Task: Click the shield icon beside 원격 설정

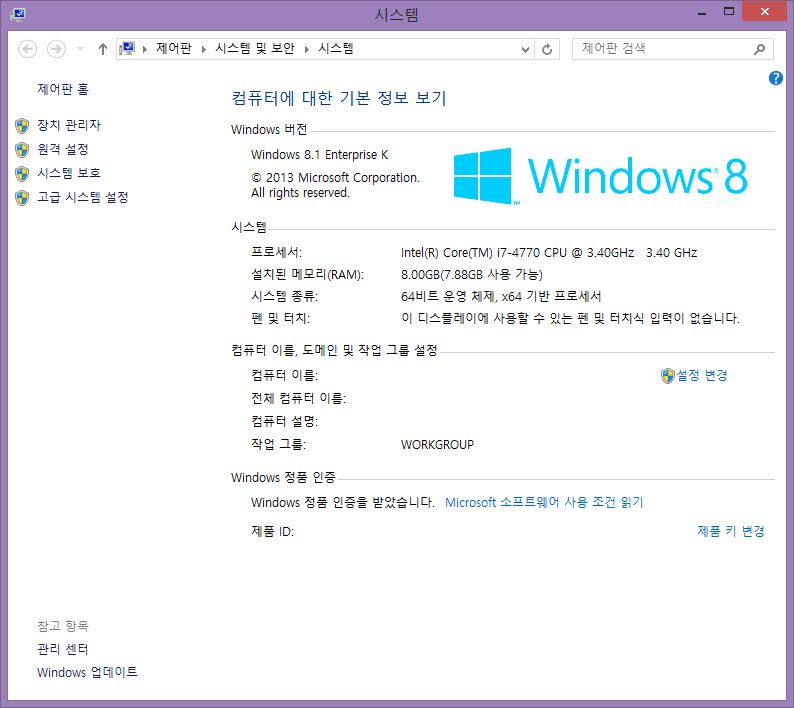Action: tap(22, 149)
